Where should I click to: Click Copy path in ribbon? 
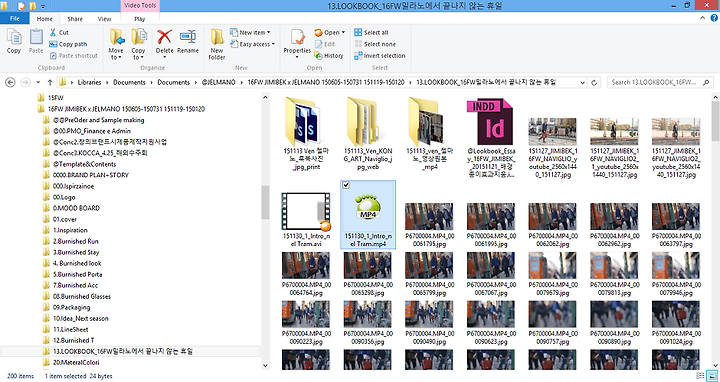(68, 44)
